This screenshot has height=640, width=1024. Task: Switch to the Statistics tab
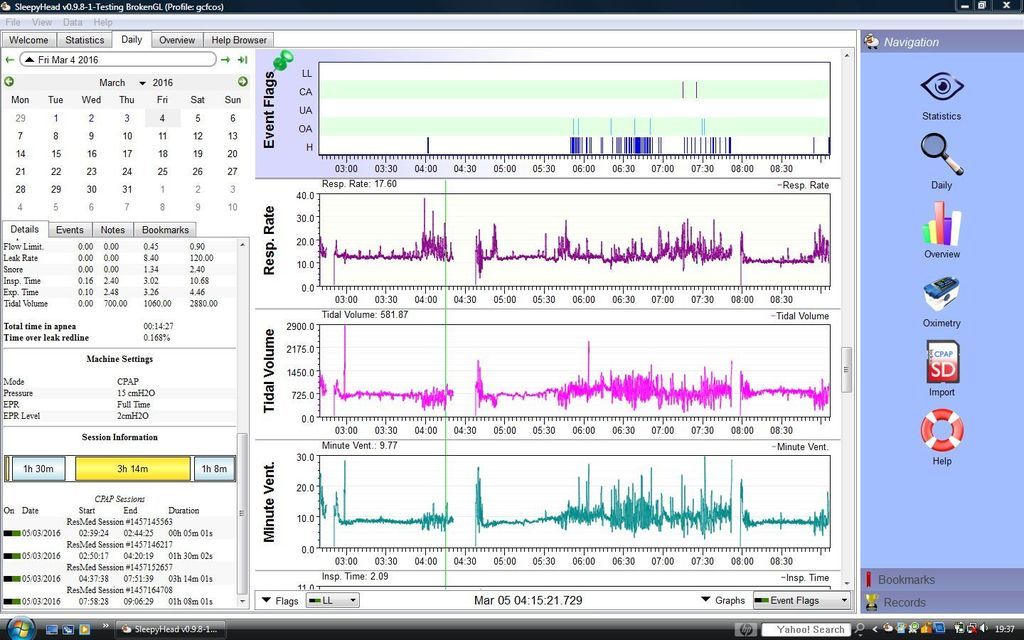click(85, 40)
